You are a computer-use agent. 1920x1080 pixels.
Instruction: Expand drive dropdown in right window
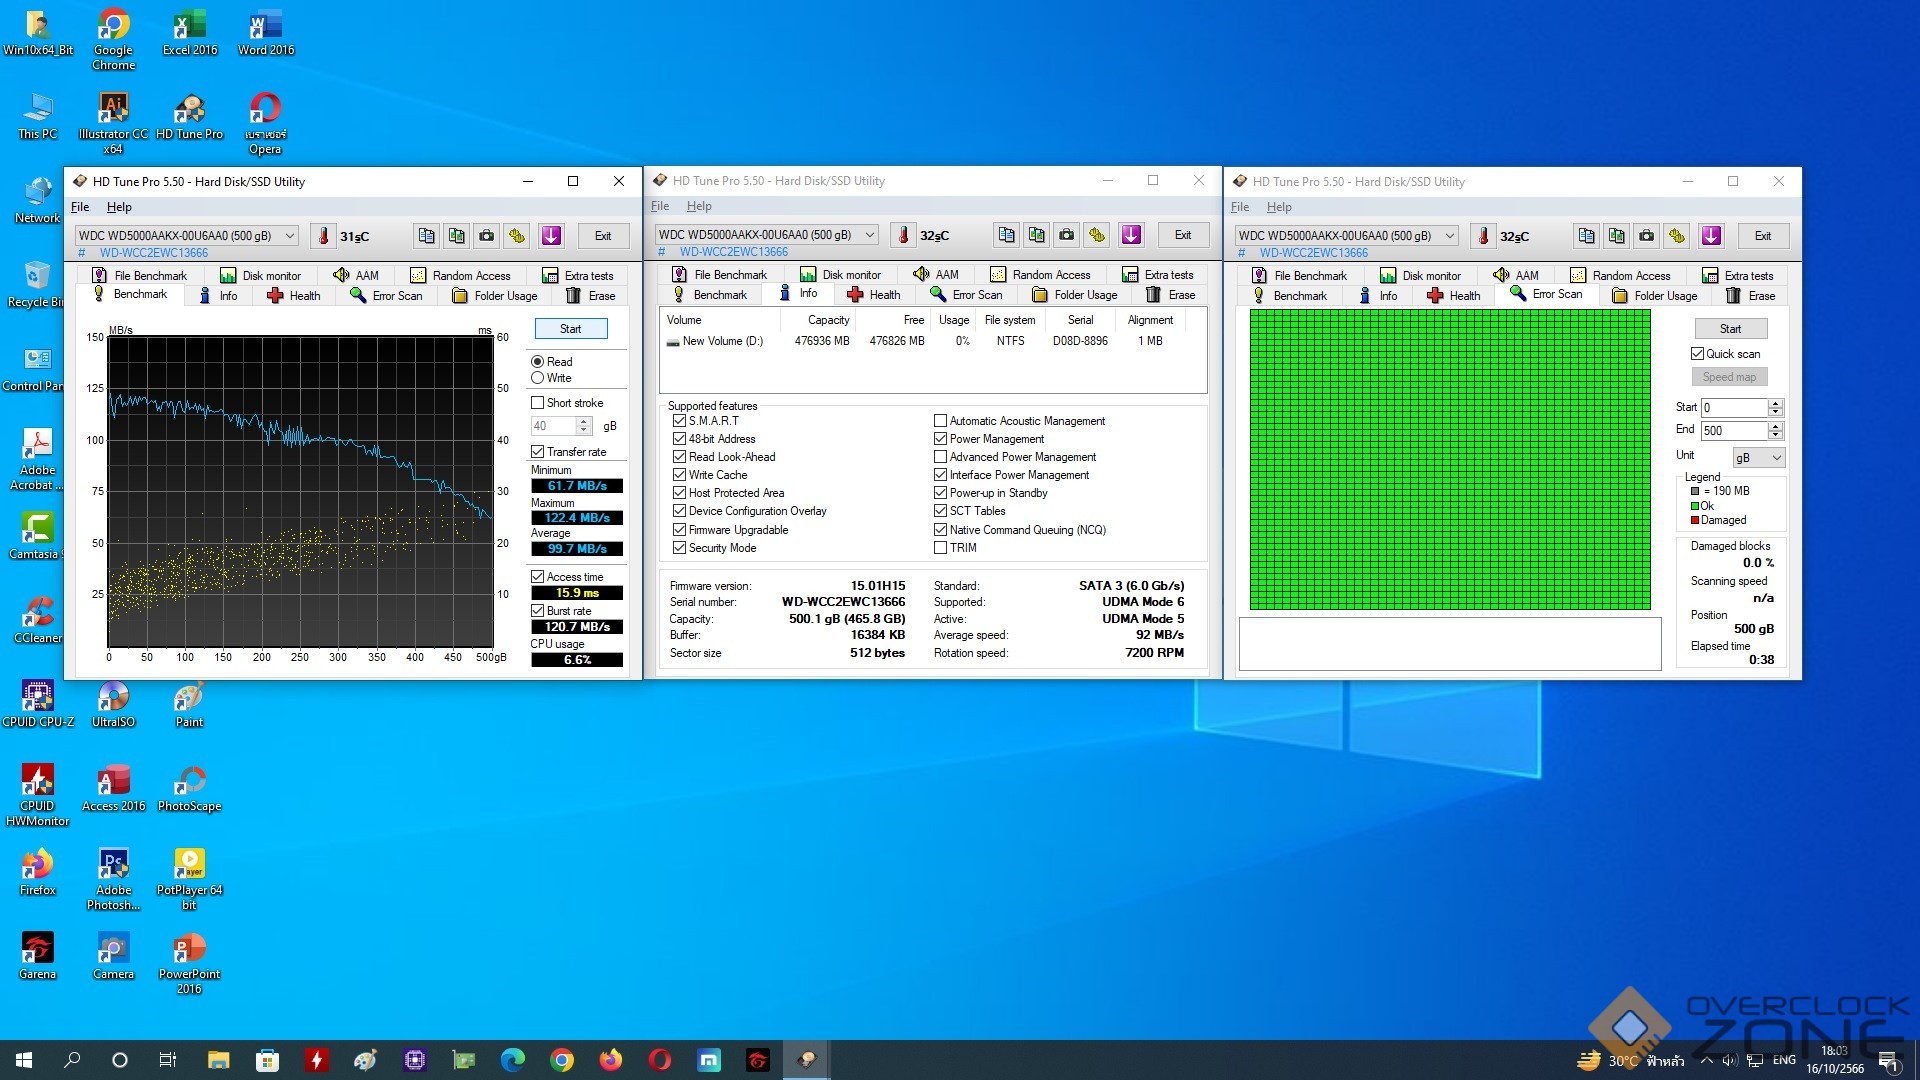pyautogui.click(x=1450, y=236)
